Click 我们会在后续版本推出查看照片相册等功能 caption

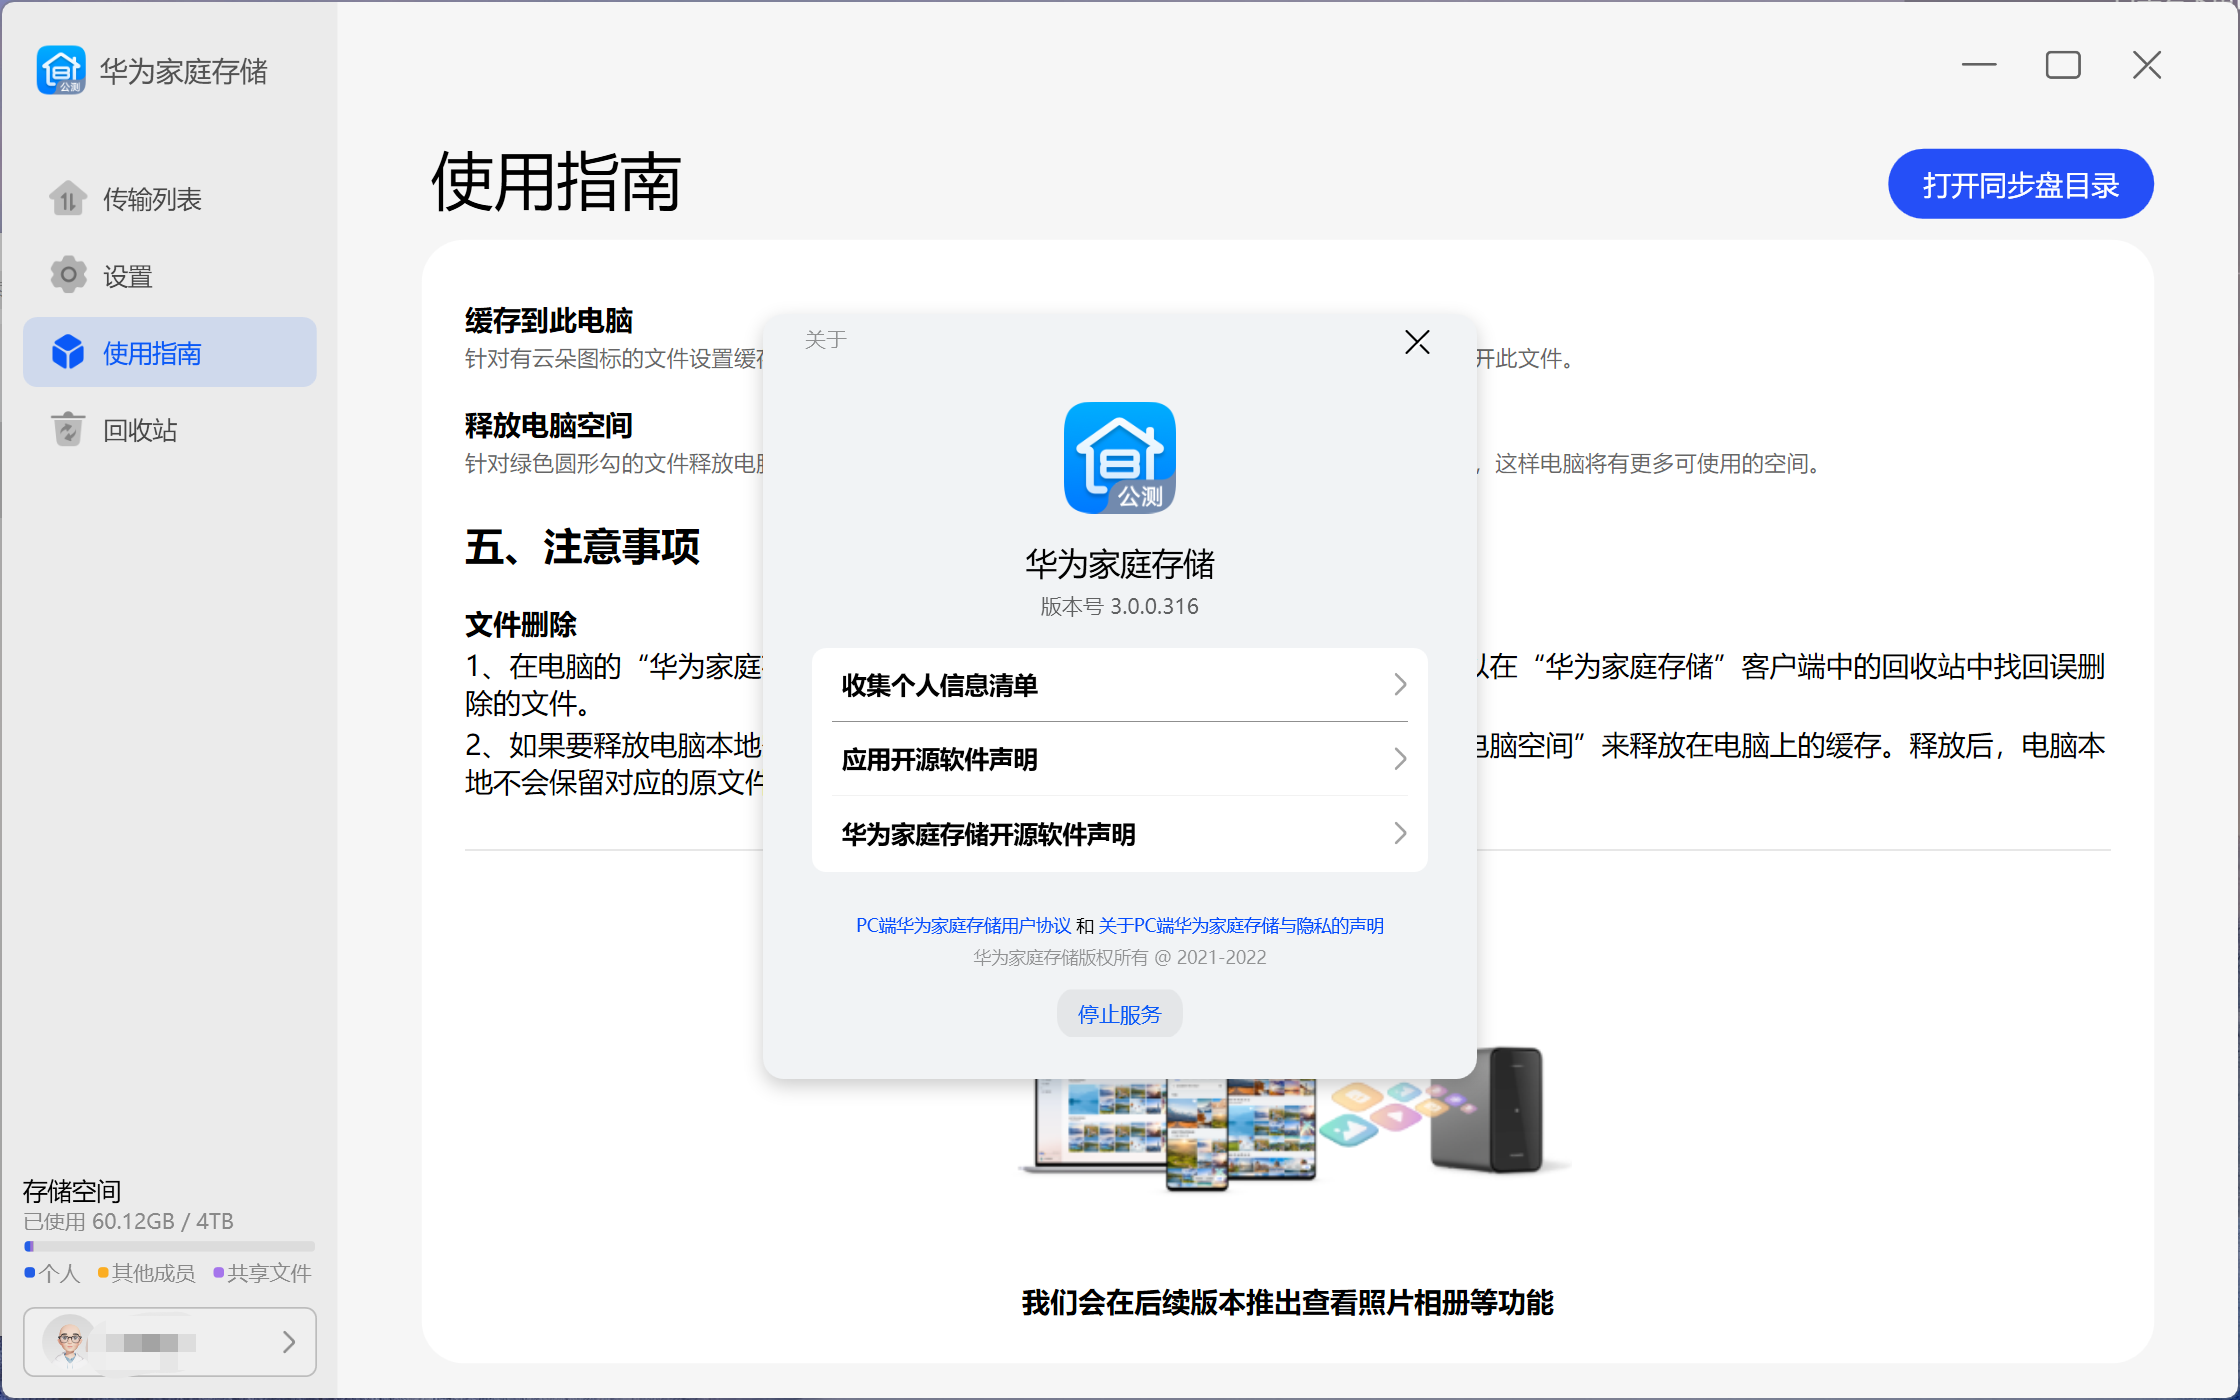pyautogui.click(x=1288, y=1303)
